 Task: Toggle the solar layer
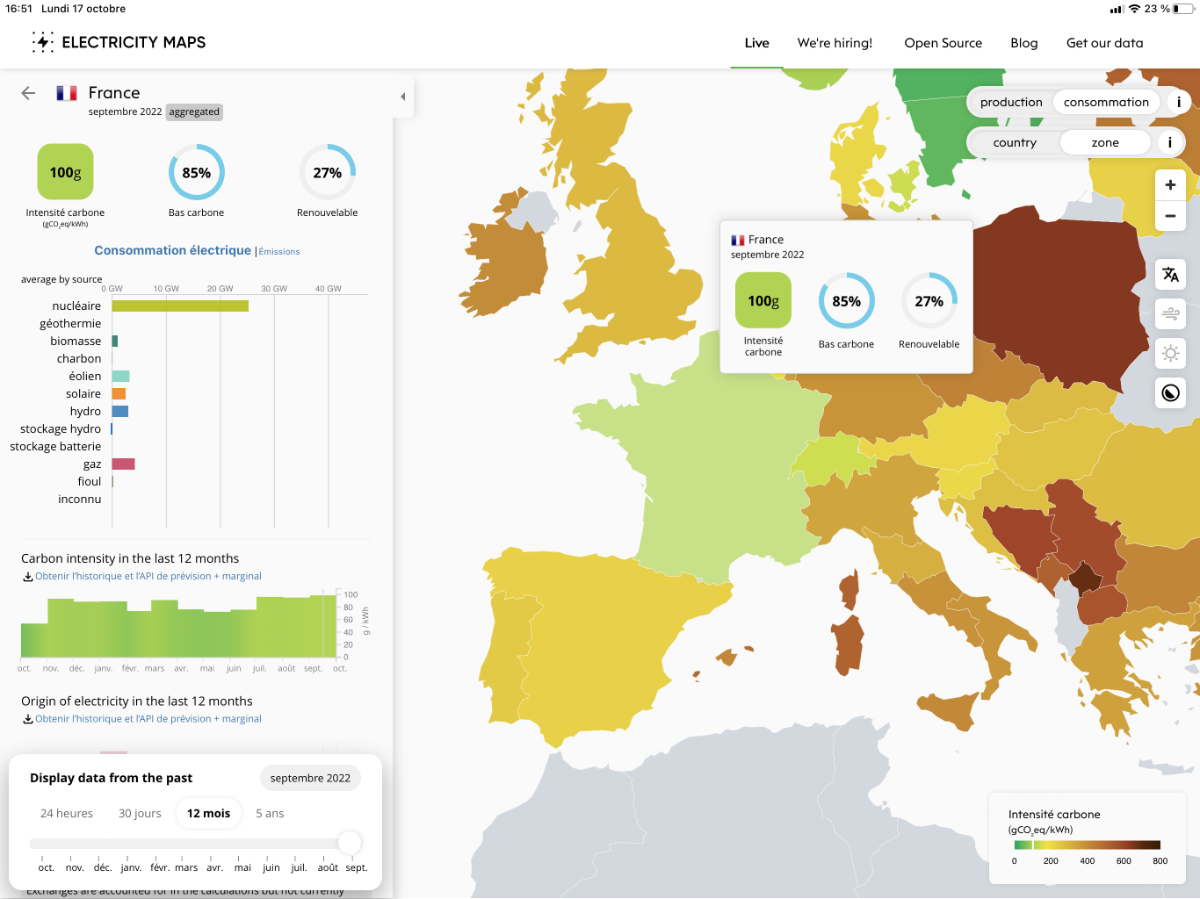point(1170,353)
